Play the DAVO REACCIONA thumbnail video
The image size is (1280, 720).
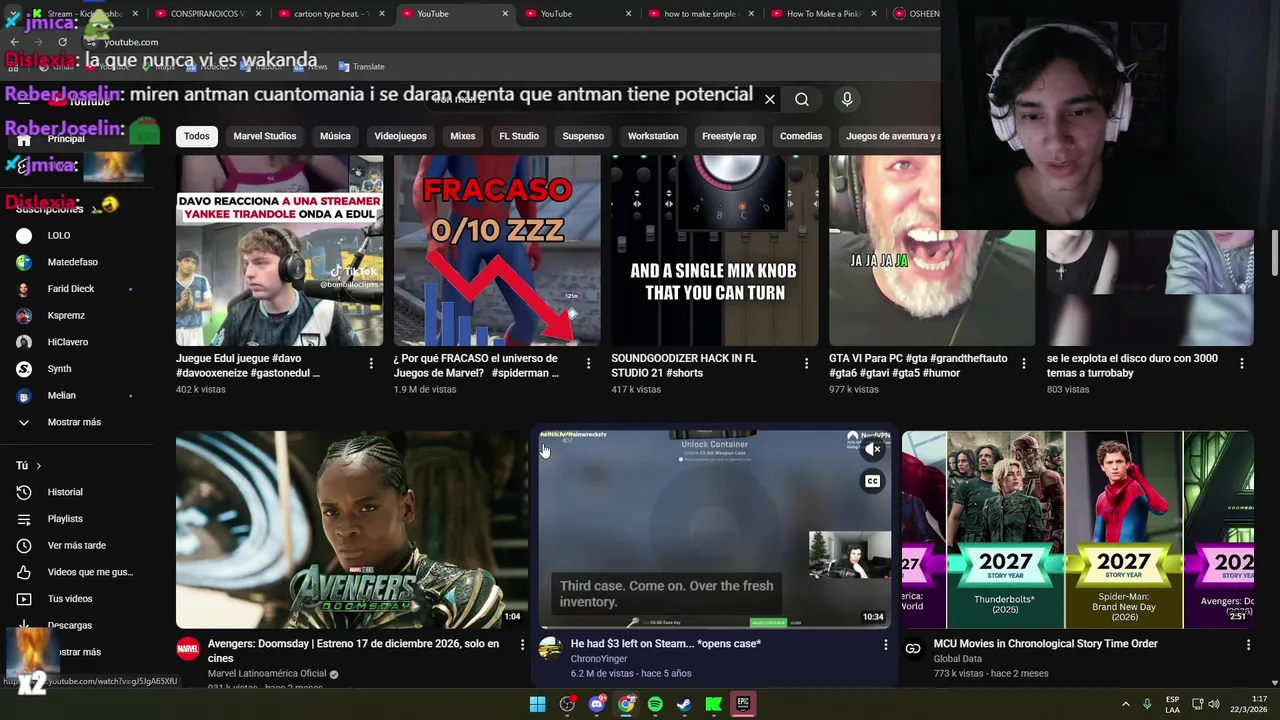[x=279, y=250]
